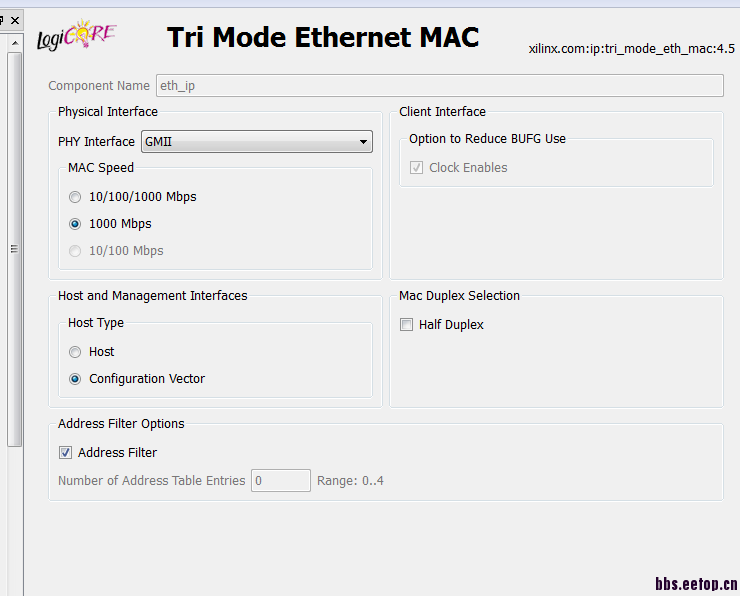
Task: Click the Number of Address Table Entries field
Action: 281,480
